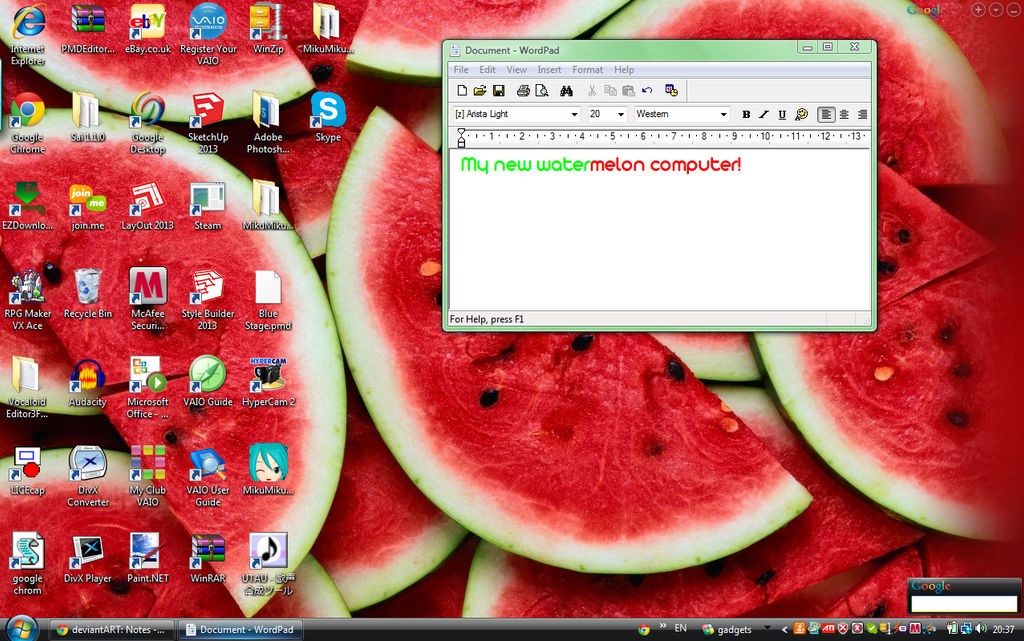
Task: Select the HyperCam 2 desktop icon
Action: (268, 383)
